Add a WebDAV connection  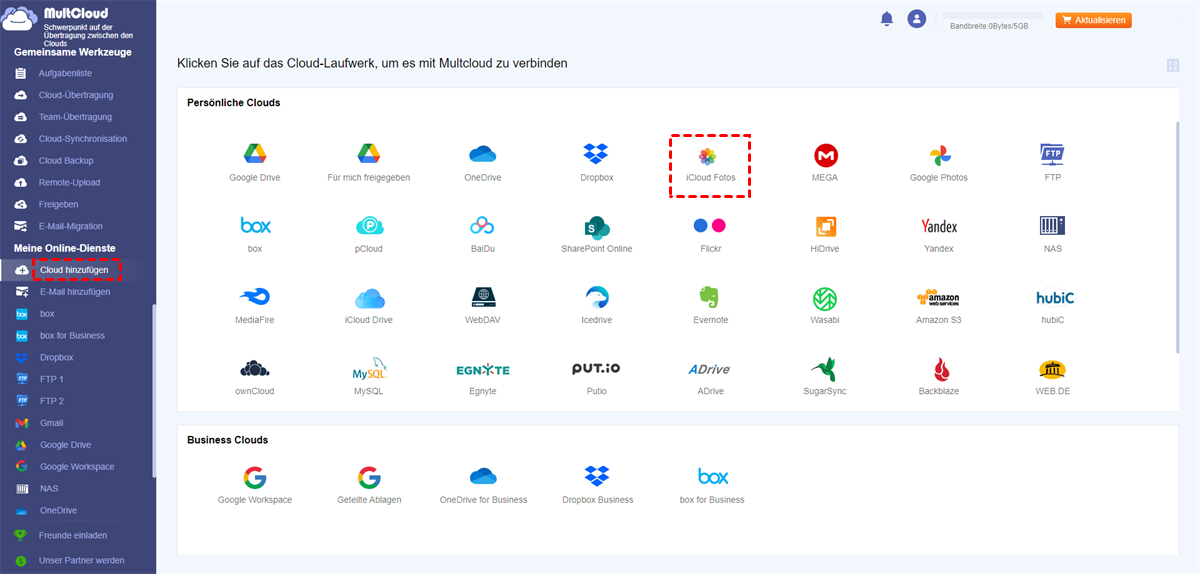pos(483,297)
